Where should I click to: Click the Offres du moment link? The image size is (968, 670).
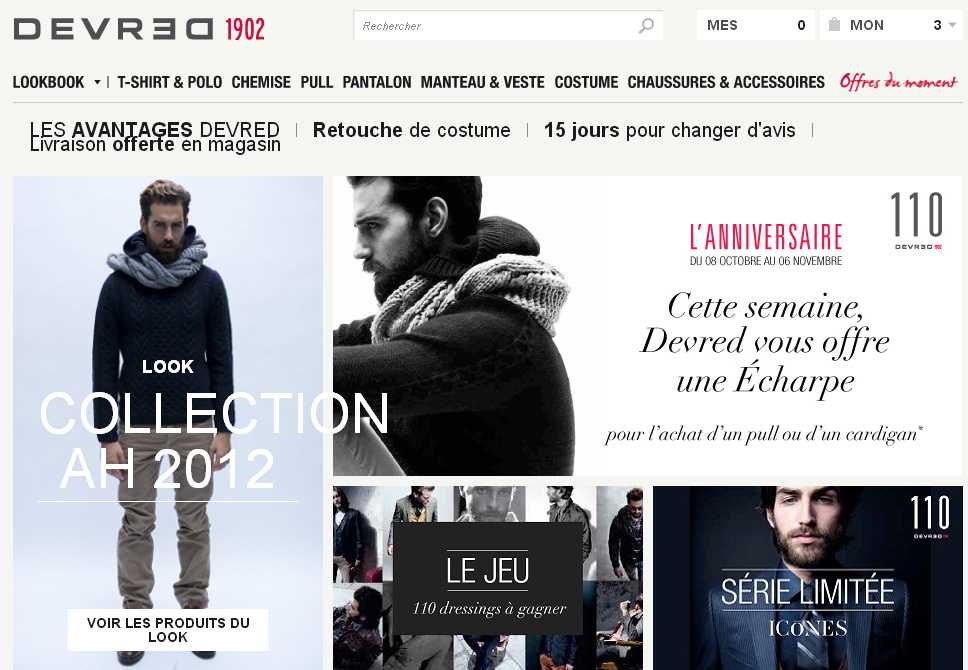898,82
